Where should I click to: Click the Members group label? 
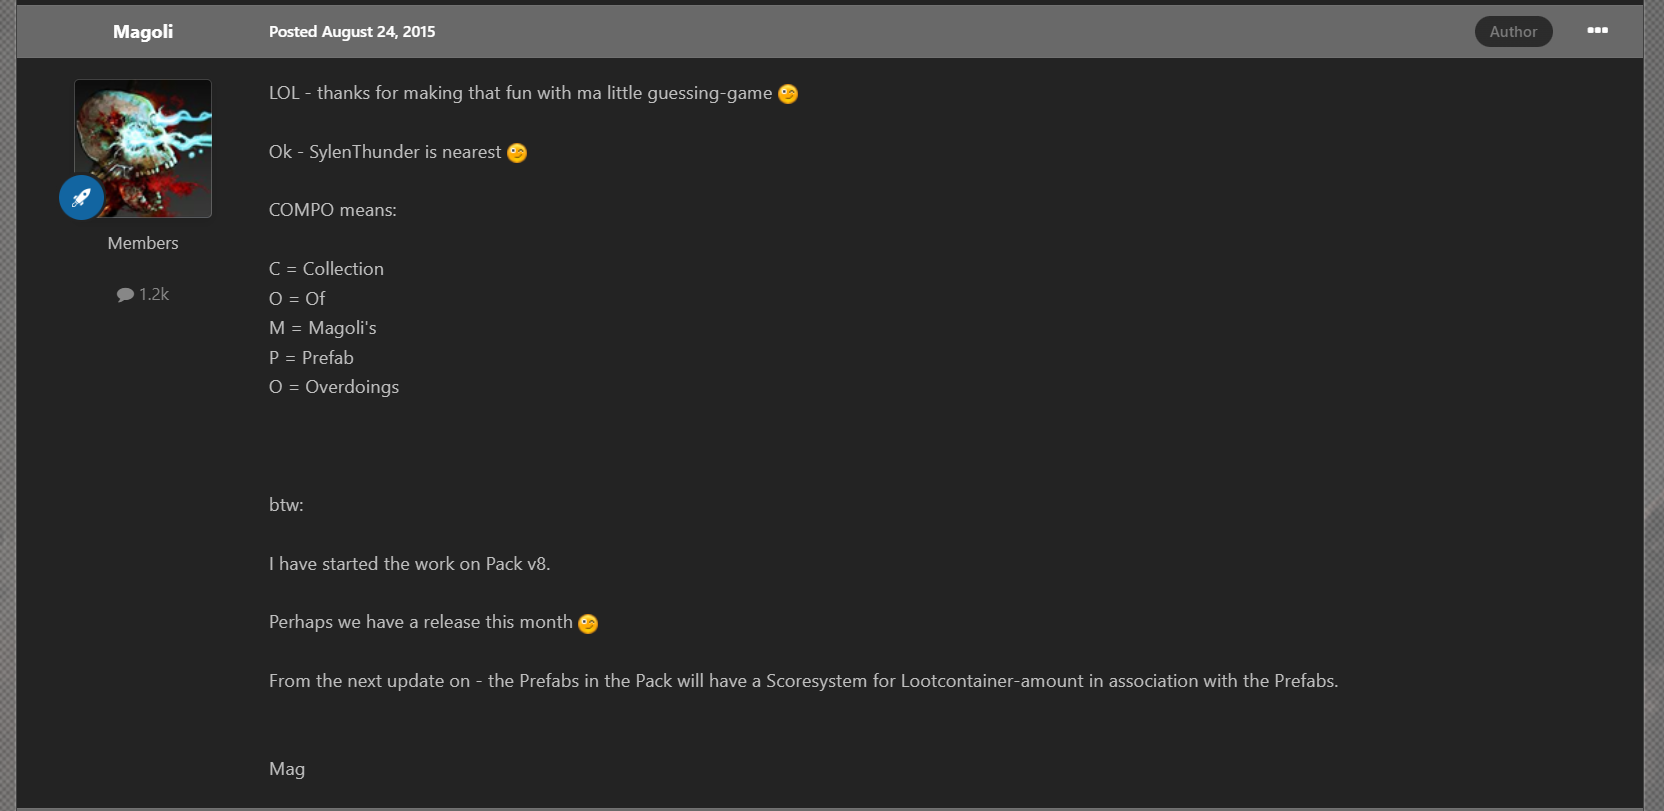tap(143, 243)
